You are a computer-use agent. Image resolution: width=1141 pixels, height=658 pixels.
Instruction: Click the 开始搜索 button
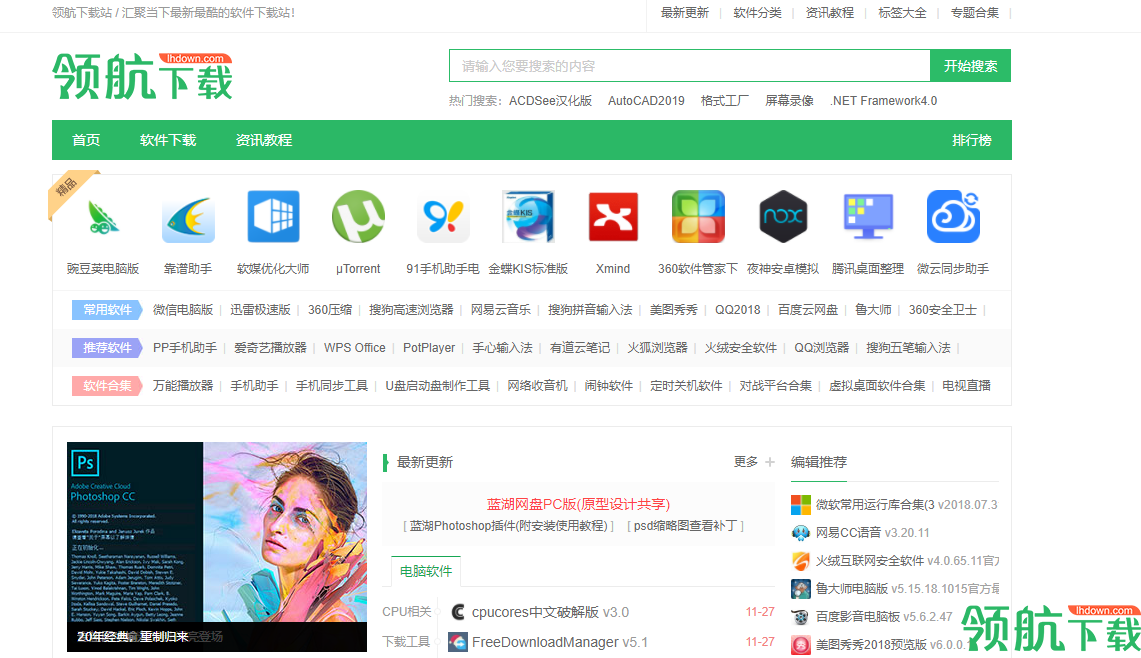[971, 66]
